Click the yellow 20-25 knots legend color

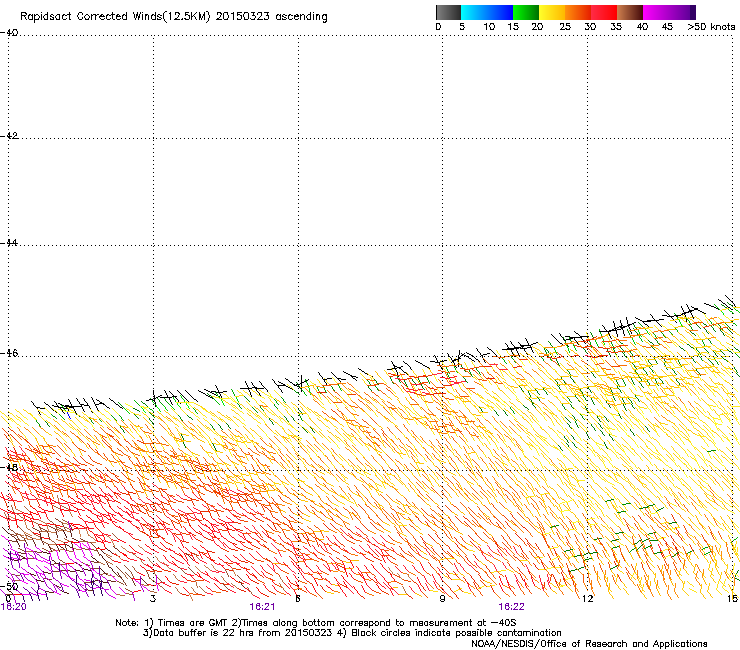552,12
